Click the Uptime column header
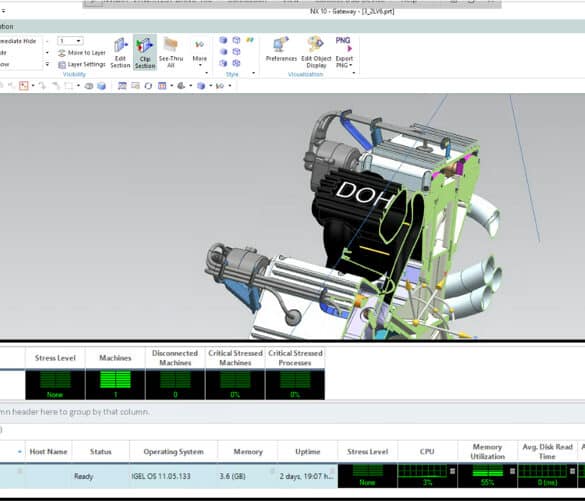The image size is (585, 502). [x=307, y=452]
